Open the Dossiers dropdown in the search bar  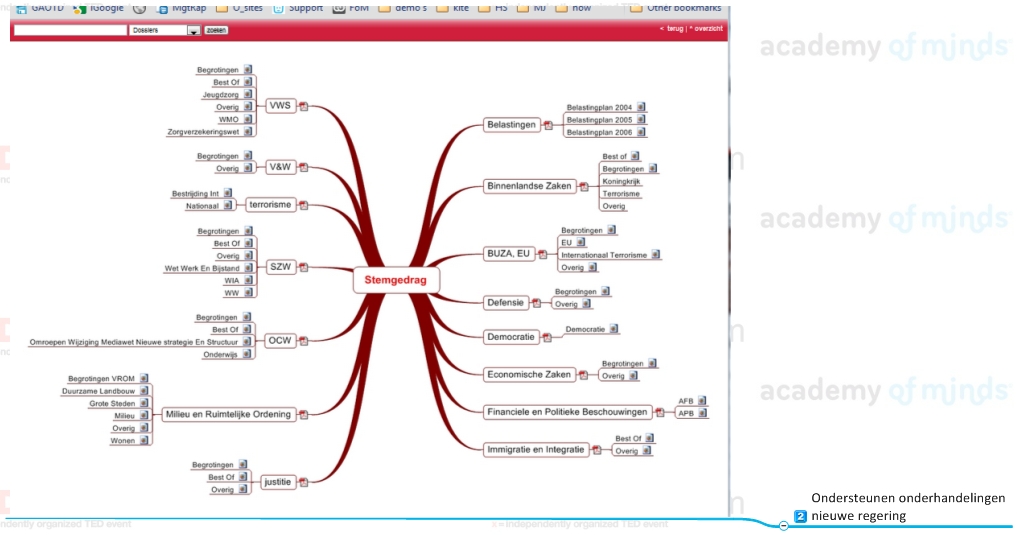pos(194,30)
